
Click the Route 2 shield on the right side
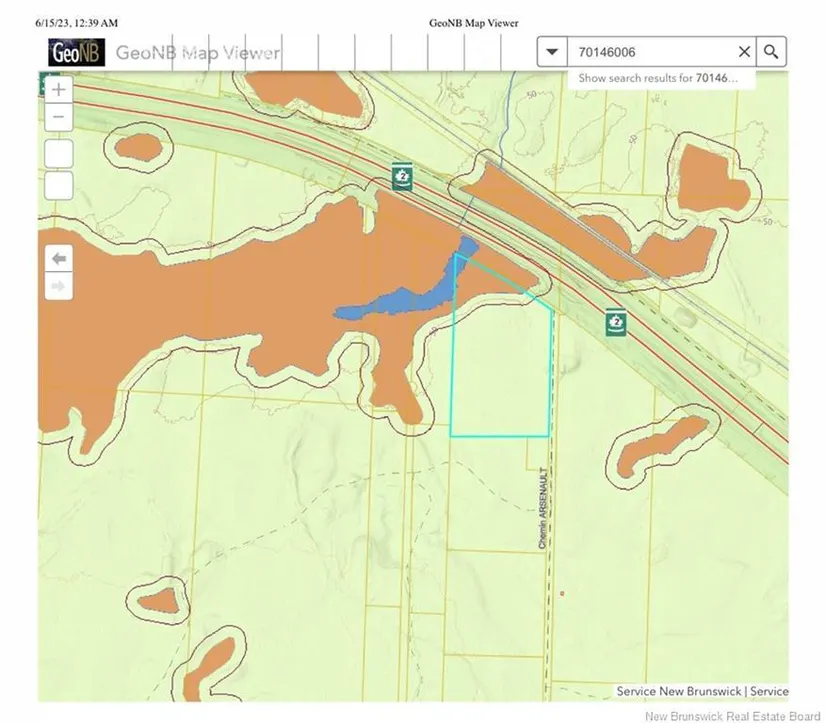pyautogui.click(x=616, y=323)
